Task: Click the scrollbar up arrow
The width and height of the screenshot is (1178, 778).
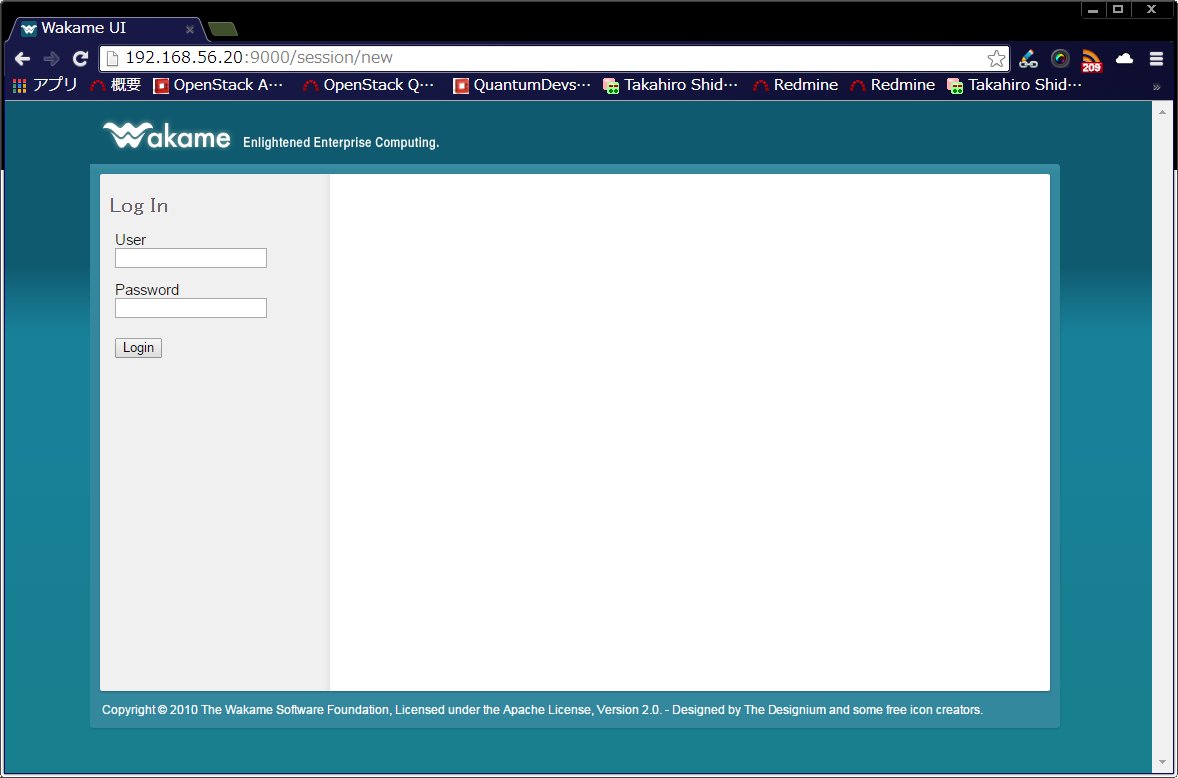Action: click(x=1161, y=111)
